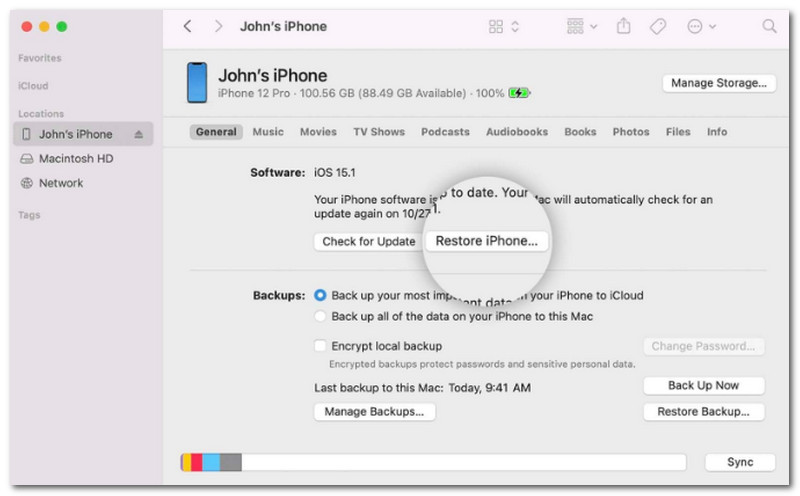
Task: Click the Sync button
Action: coord(740,462)
